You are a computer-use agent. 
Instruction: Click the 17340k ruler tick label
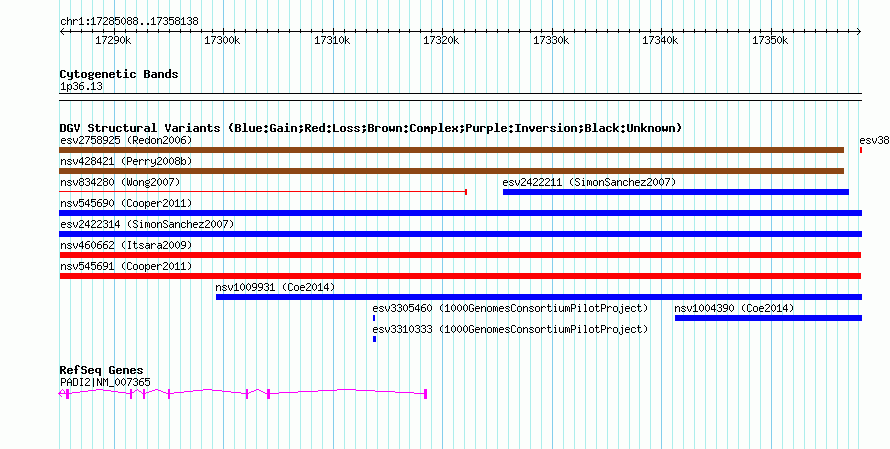[x=660, y=40]
